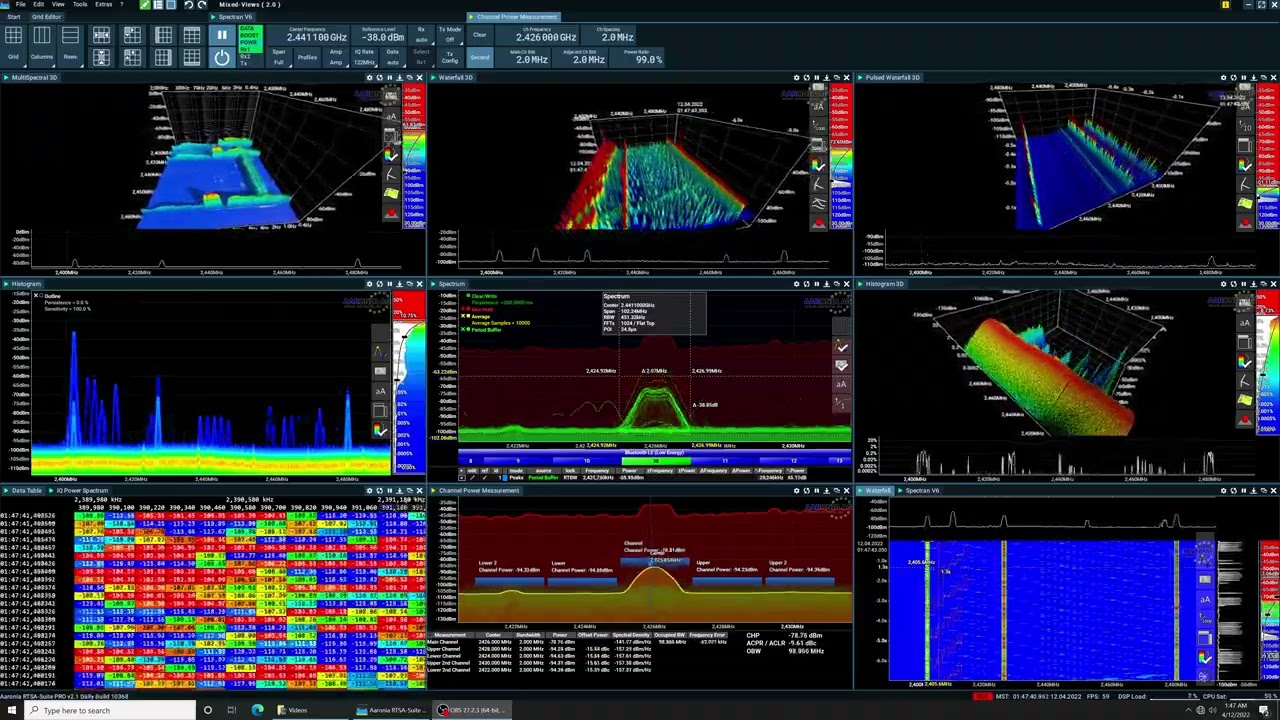
Task: Toggle the Spectran V6 power button
Action: click(221, 58)
